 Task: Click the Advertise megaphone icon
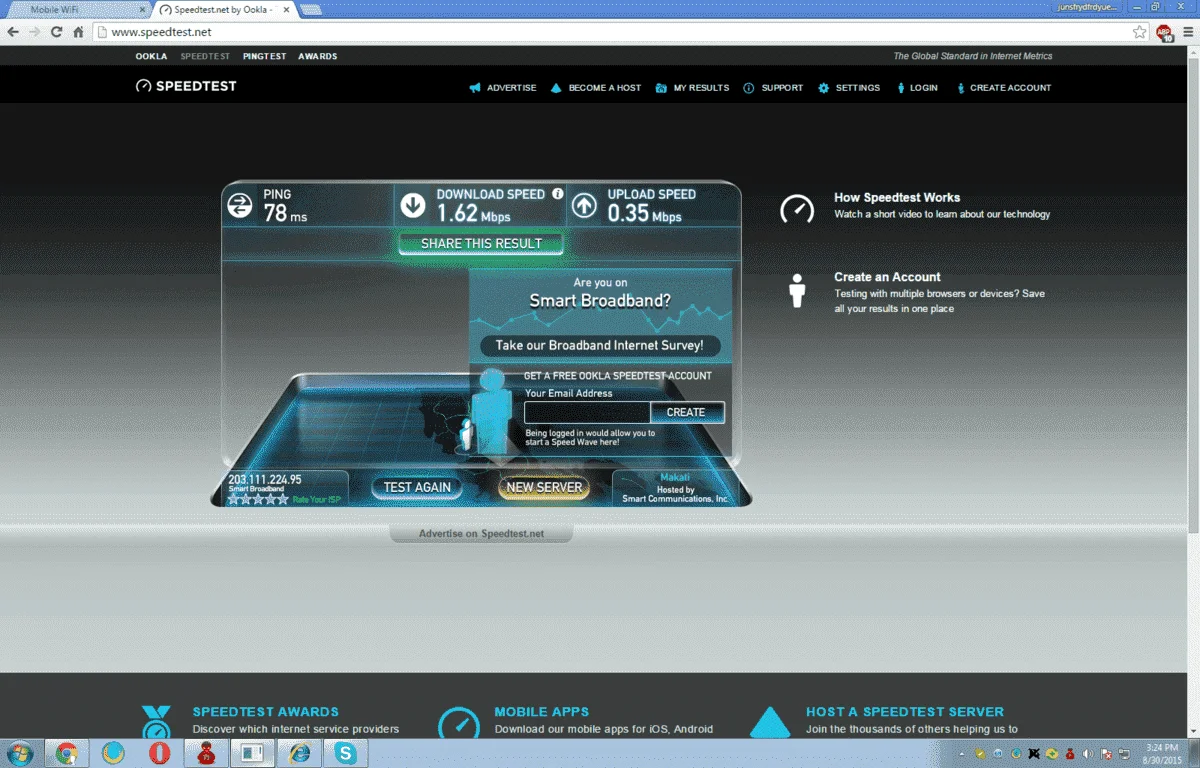click(x=475, y=88)
